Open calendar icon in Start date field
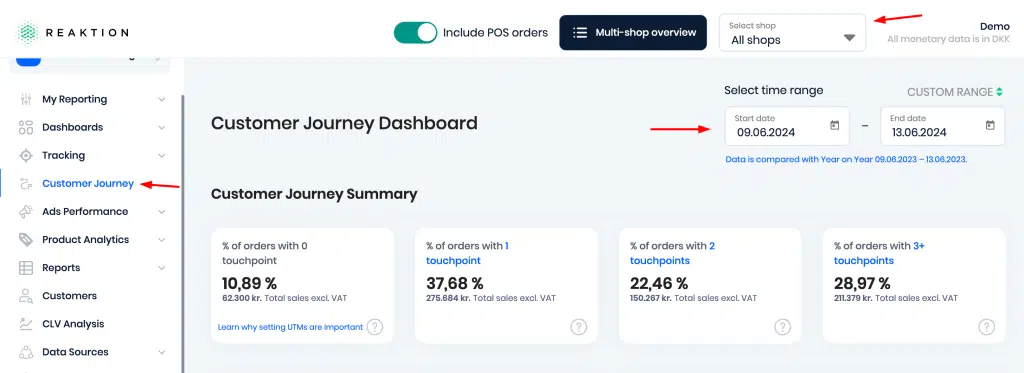Screen dimensions: 1024x373 (834, 125)
